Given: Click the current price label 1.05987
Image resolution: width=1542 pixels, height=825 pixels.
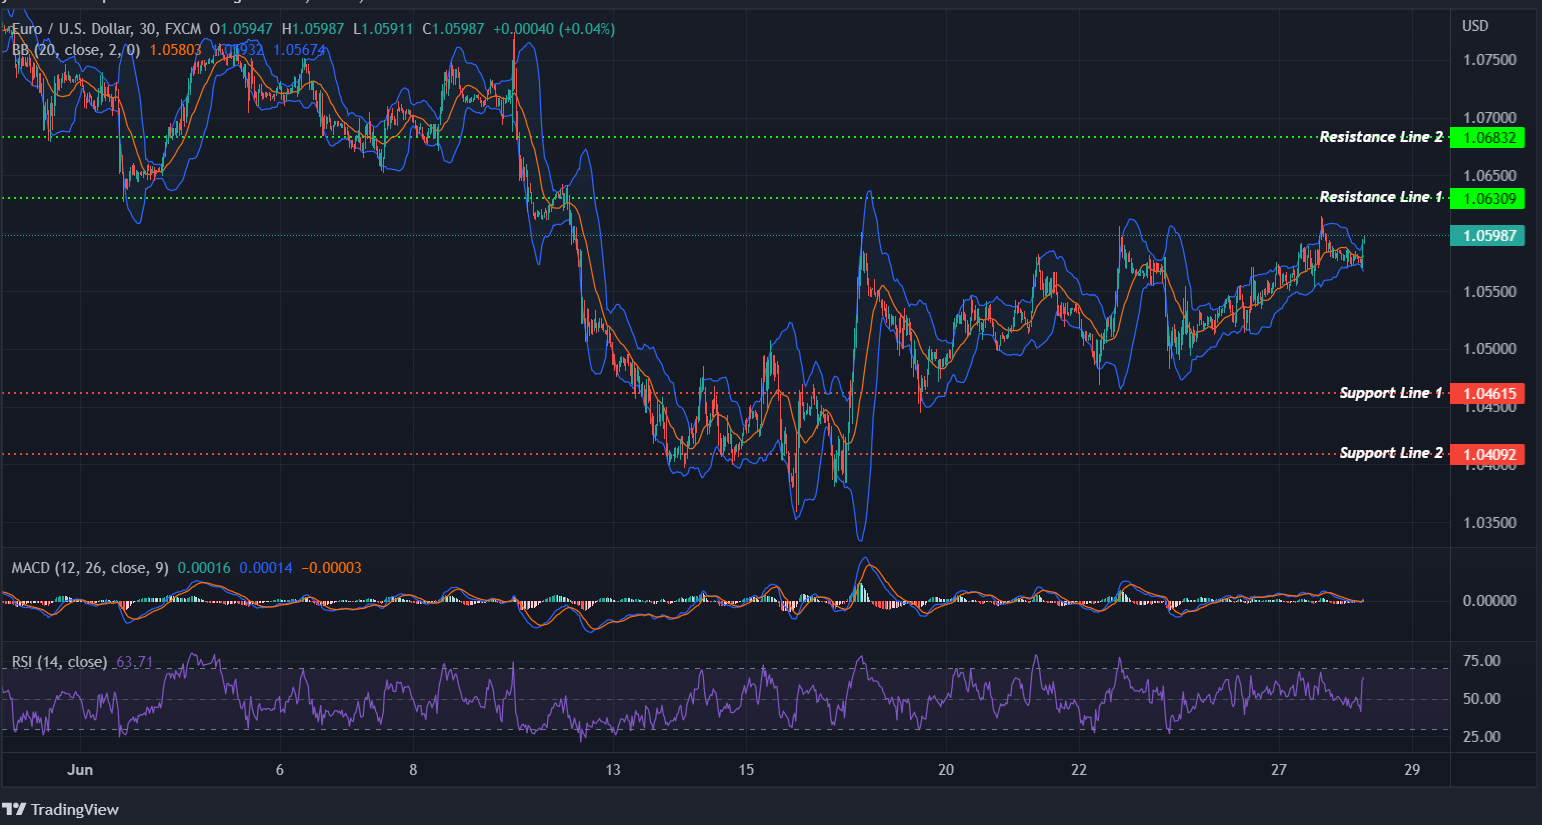Looking at the screenshot, I should point(1487,236).
